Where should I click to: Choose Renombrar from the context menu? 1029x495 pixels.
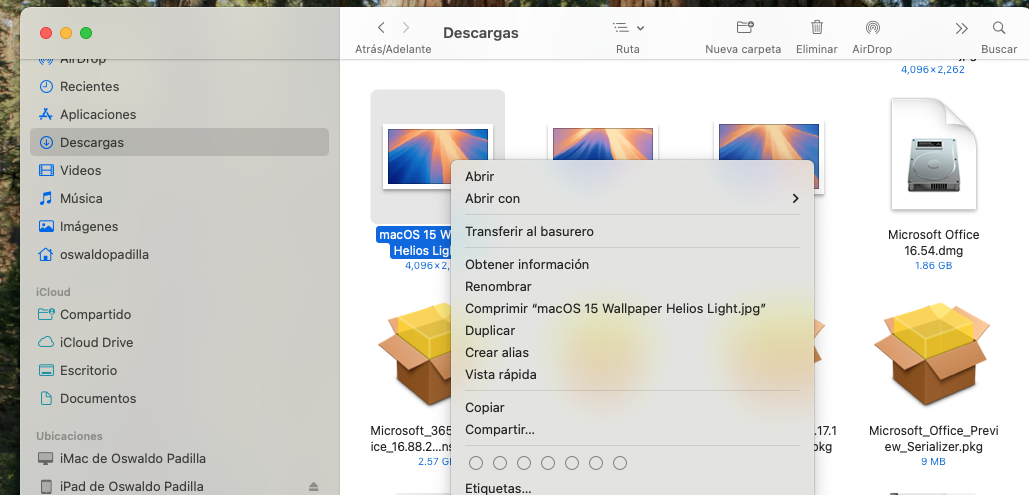pos(633,287)
